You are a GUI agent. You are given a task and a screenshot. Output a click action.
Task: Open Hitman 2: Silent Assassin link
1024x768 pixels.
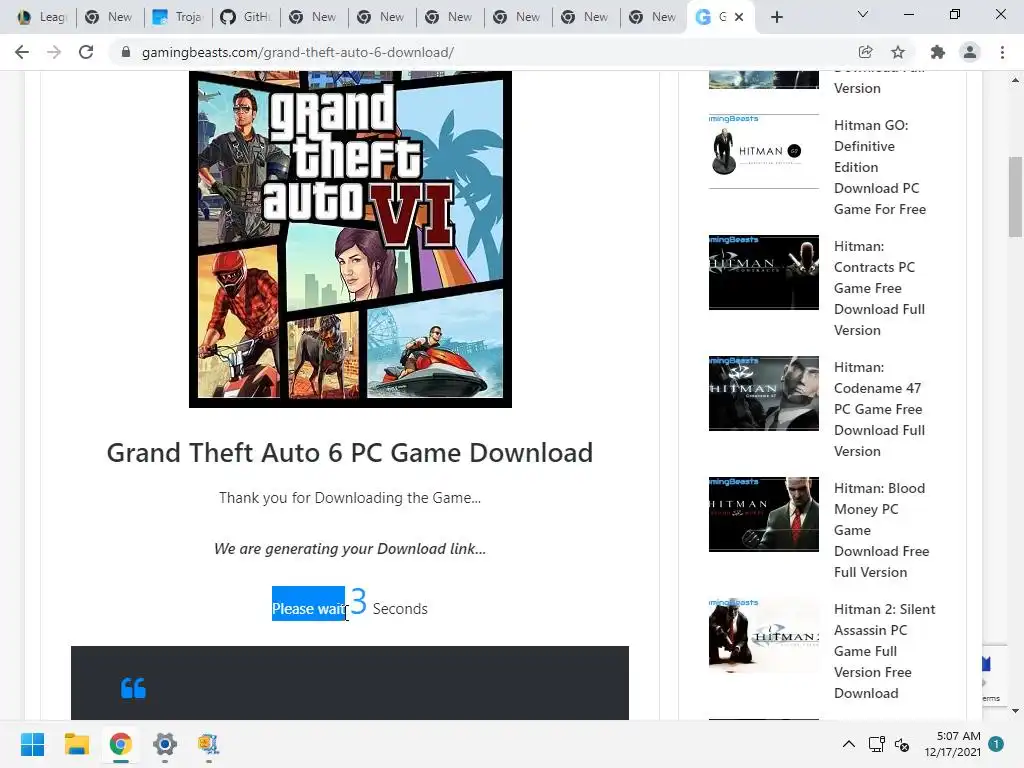pyautogui.click(x=884, y=650)
